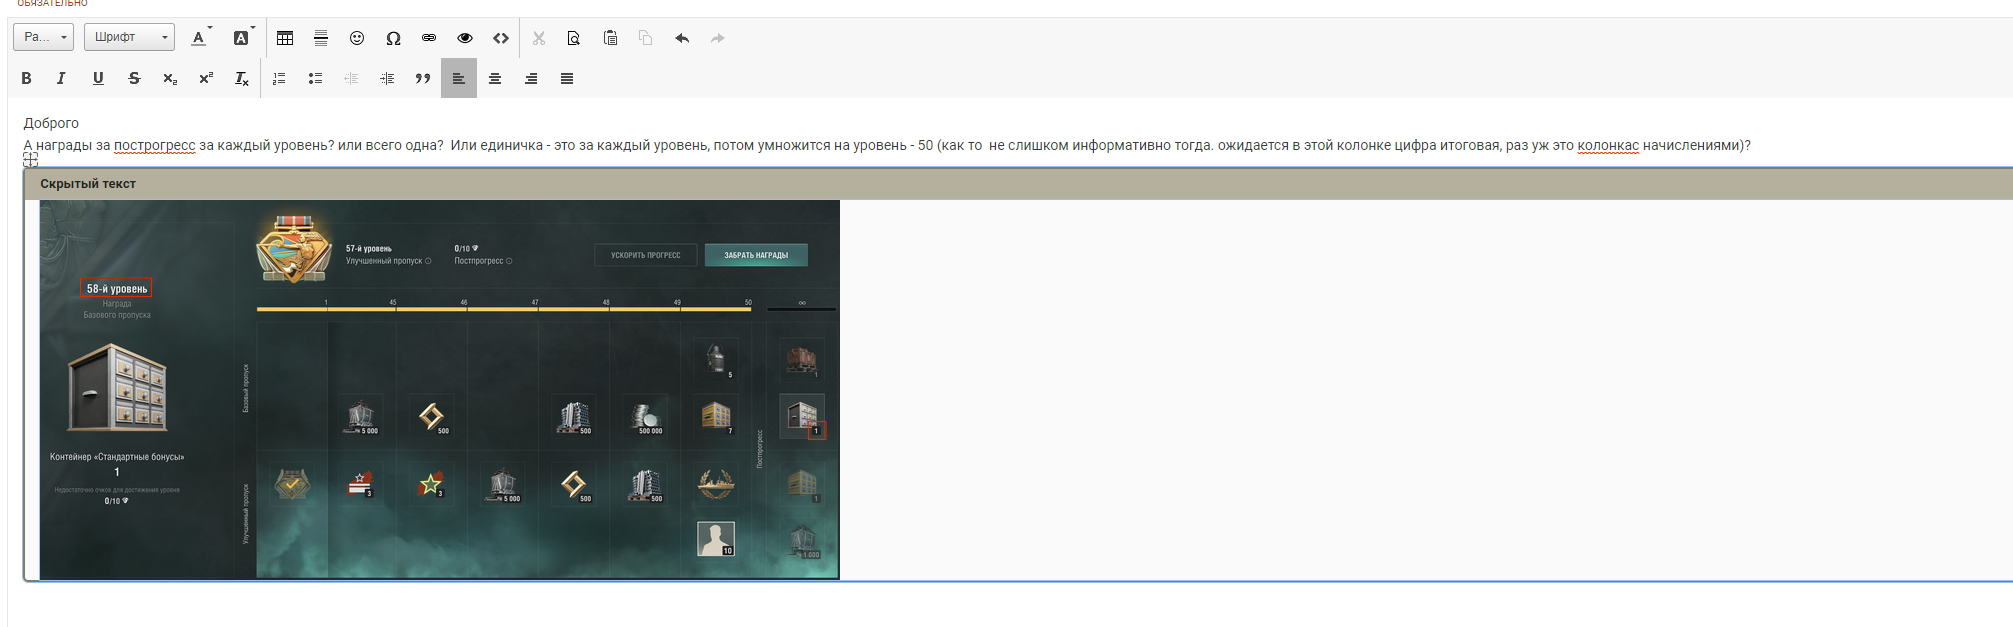The height and width of the screenshot is (627, 2013).
Task: Insert special character with Omega icon
Action: 393,38
